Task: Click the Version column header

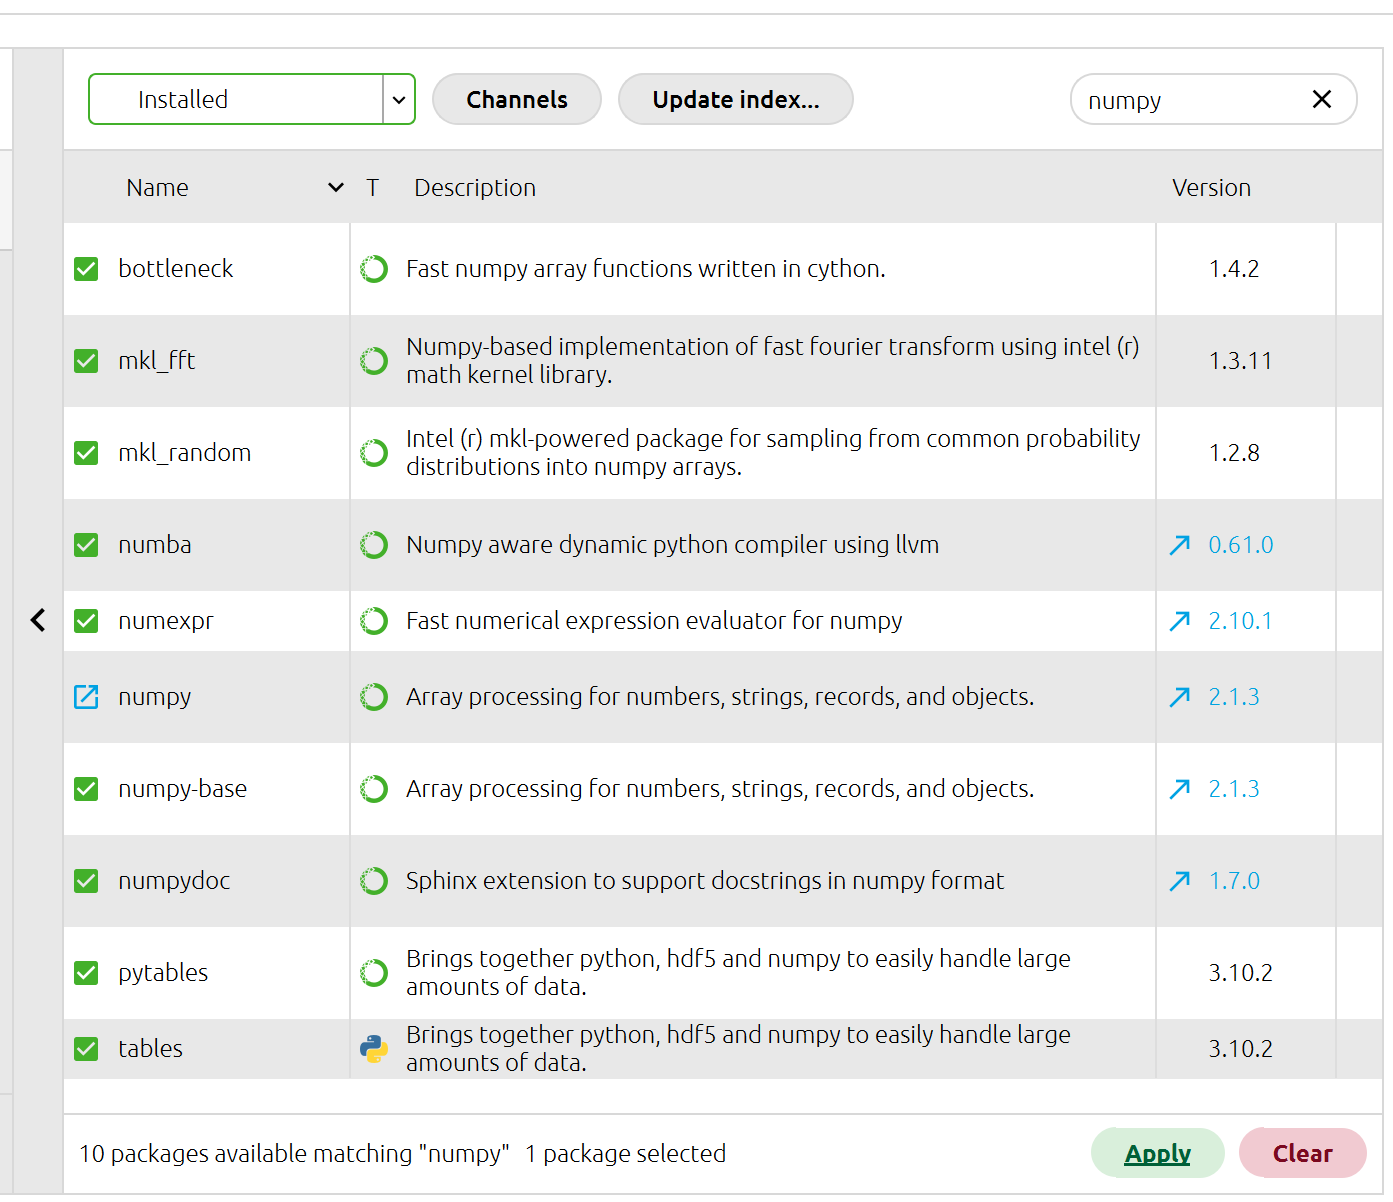Action: [x=1211, y=188]
